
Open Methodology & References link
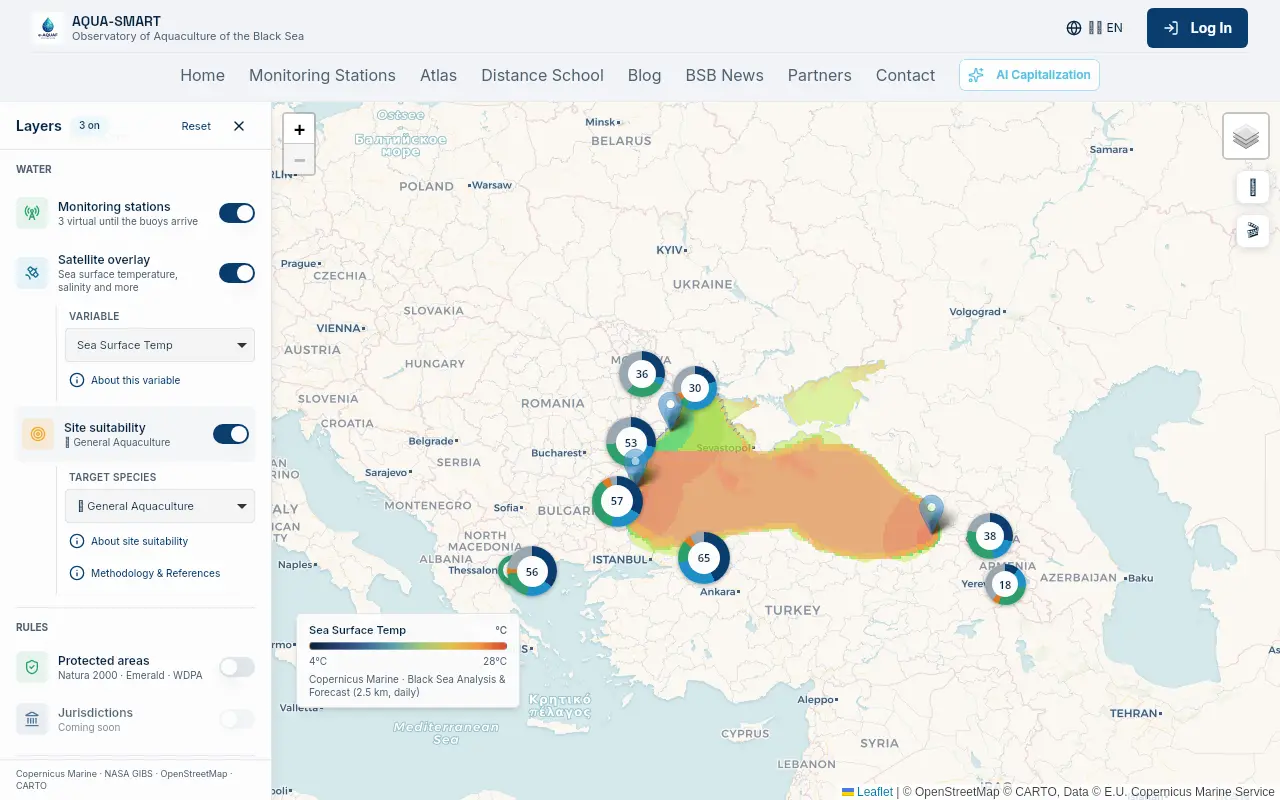pos(145,573)
